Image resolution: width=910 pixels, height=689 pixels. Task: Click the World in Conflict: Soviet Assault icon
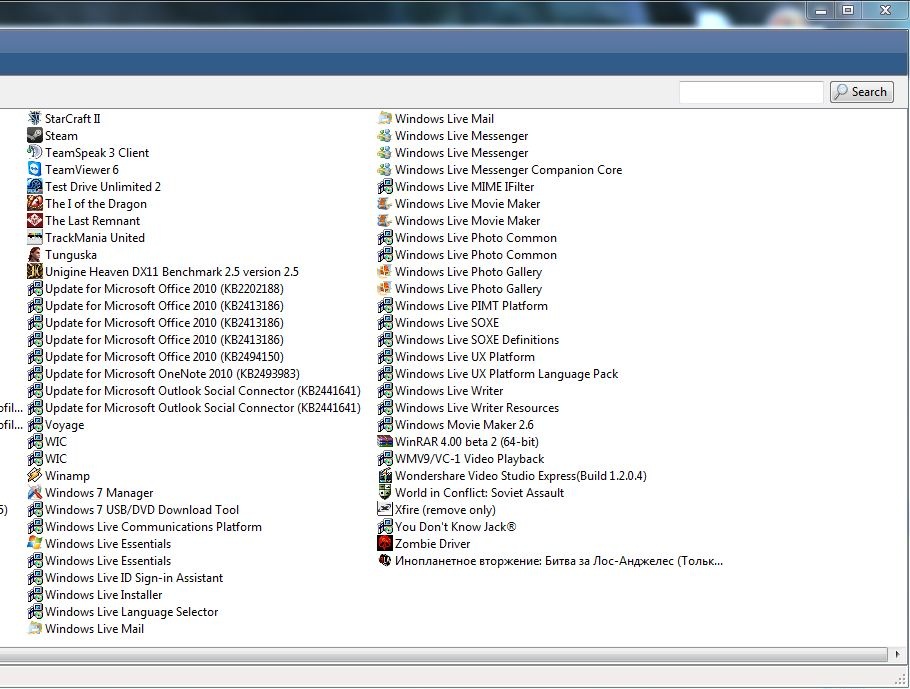click(x=385, y=492)
